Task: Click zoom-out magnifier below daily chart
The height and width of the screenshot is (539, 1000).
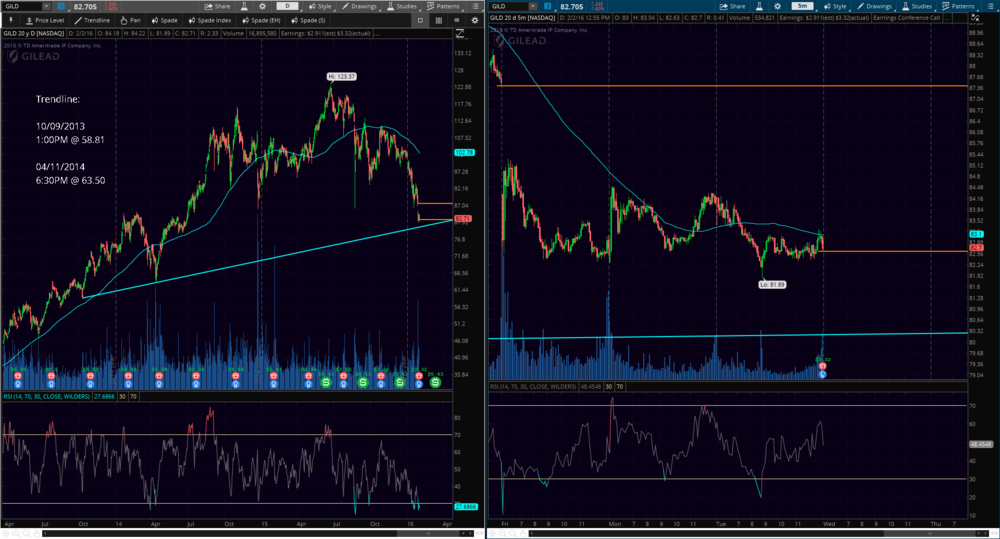Action: point(26,533)
